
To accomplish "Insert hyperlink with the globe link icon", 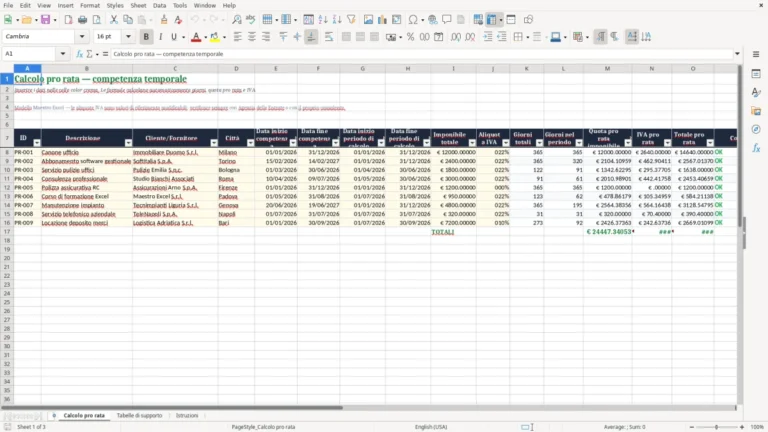I will pyautogui.click(x=432, y=20).
